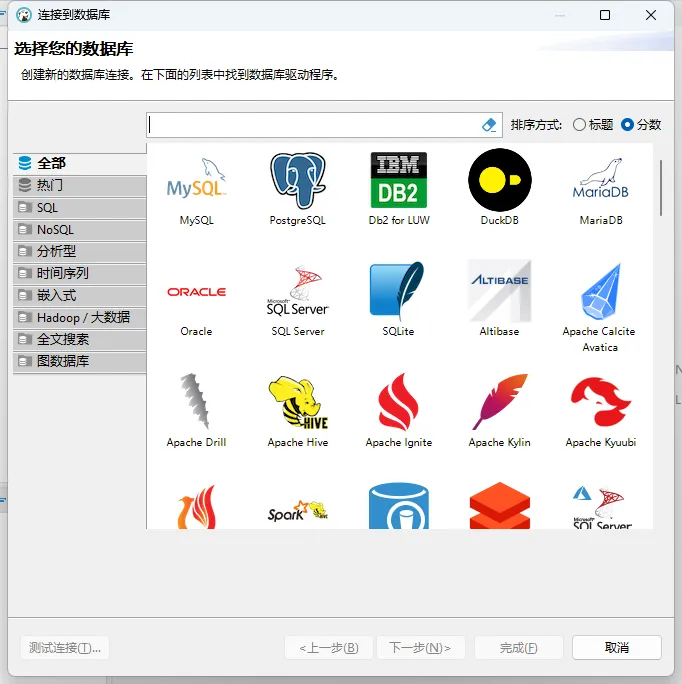
Task: Click the 取消 button
Action: (617, 647)
